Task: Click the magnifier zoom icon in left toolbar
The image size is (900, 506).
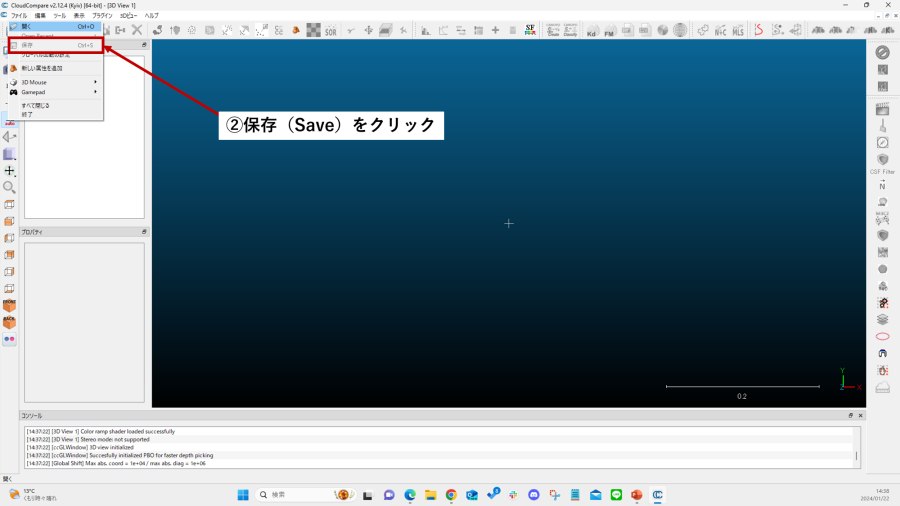Action: pos(9,188)
